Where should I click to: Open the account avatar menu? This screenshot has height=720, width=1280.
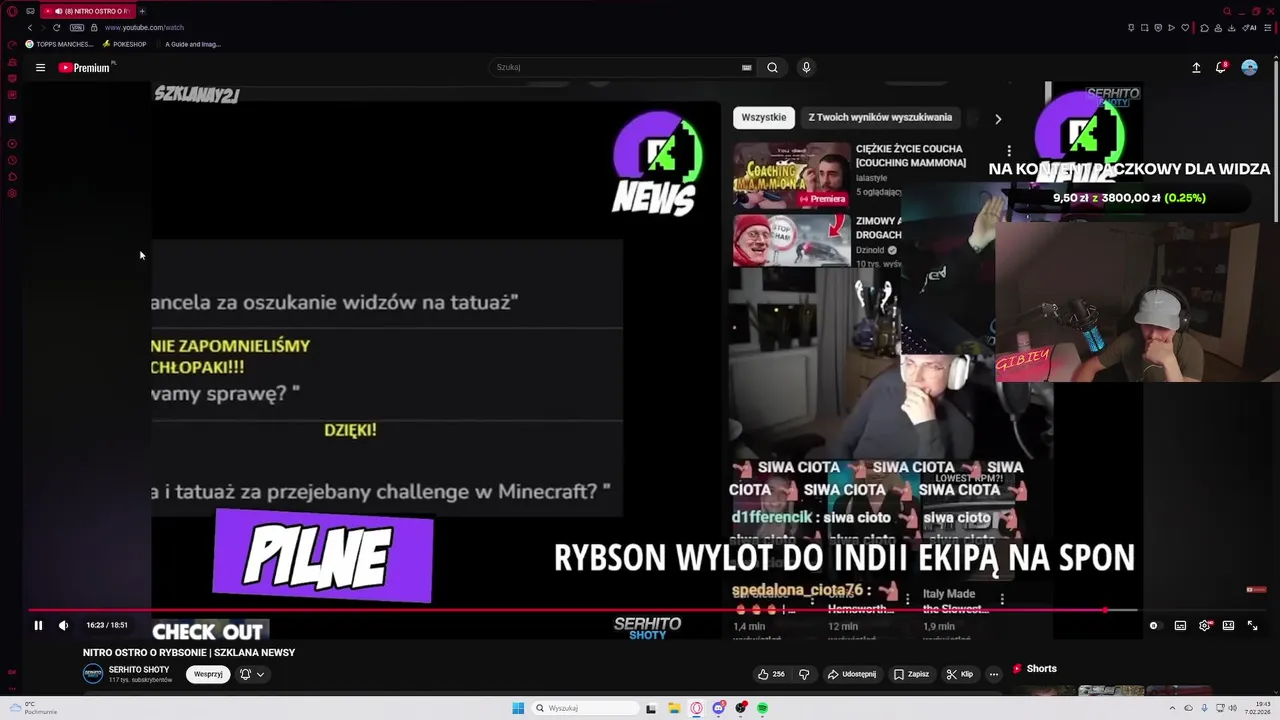point(1249,67)
